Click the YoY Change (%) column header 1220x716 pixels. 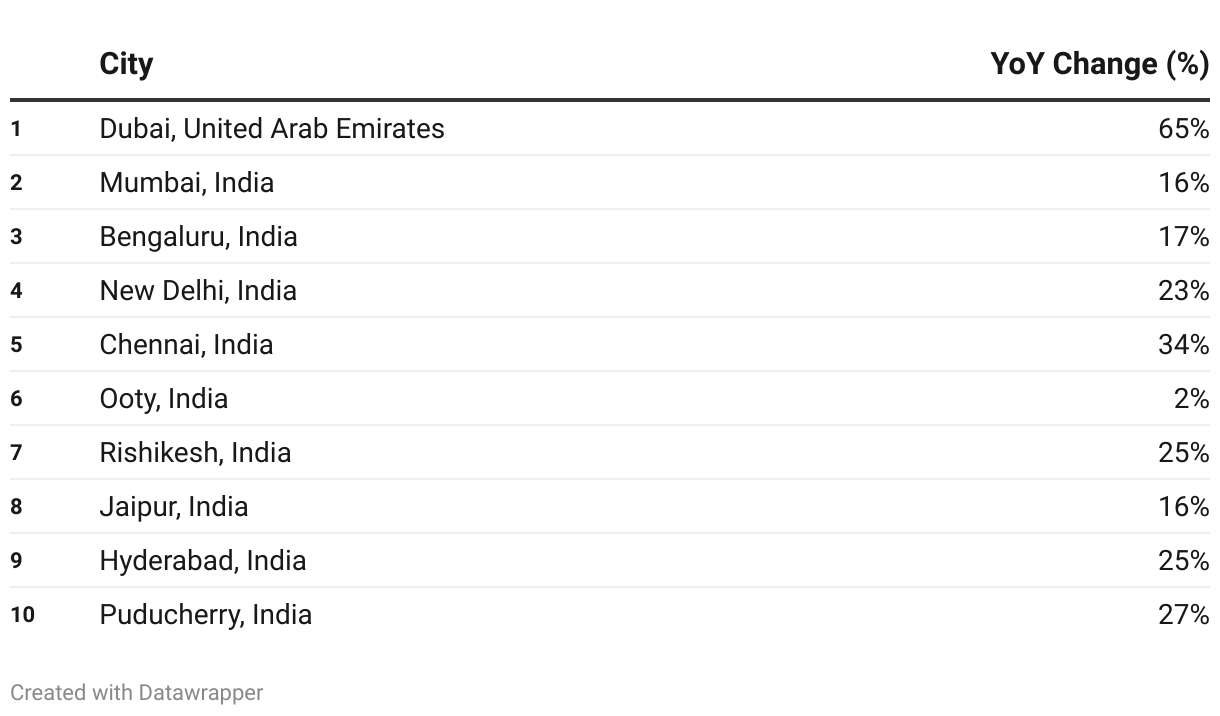pos(1100,64)
